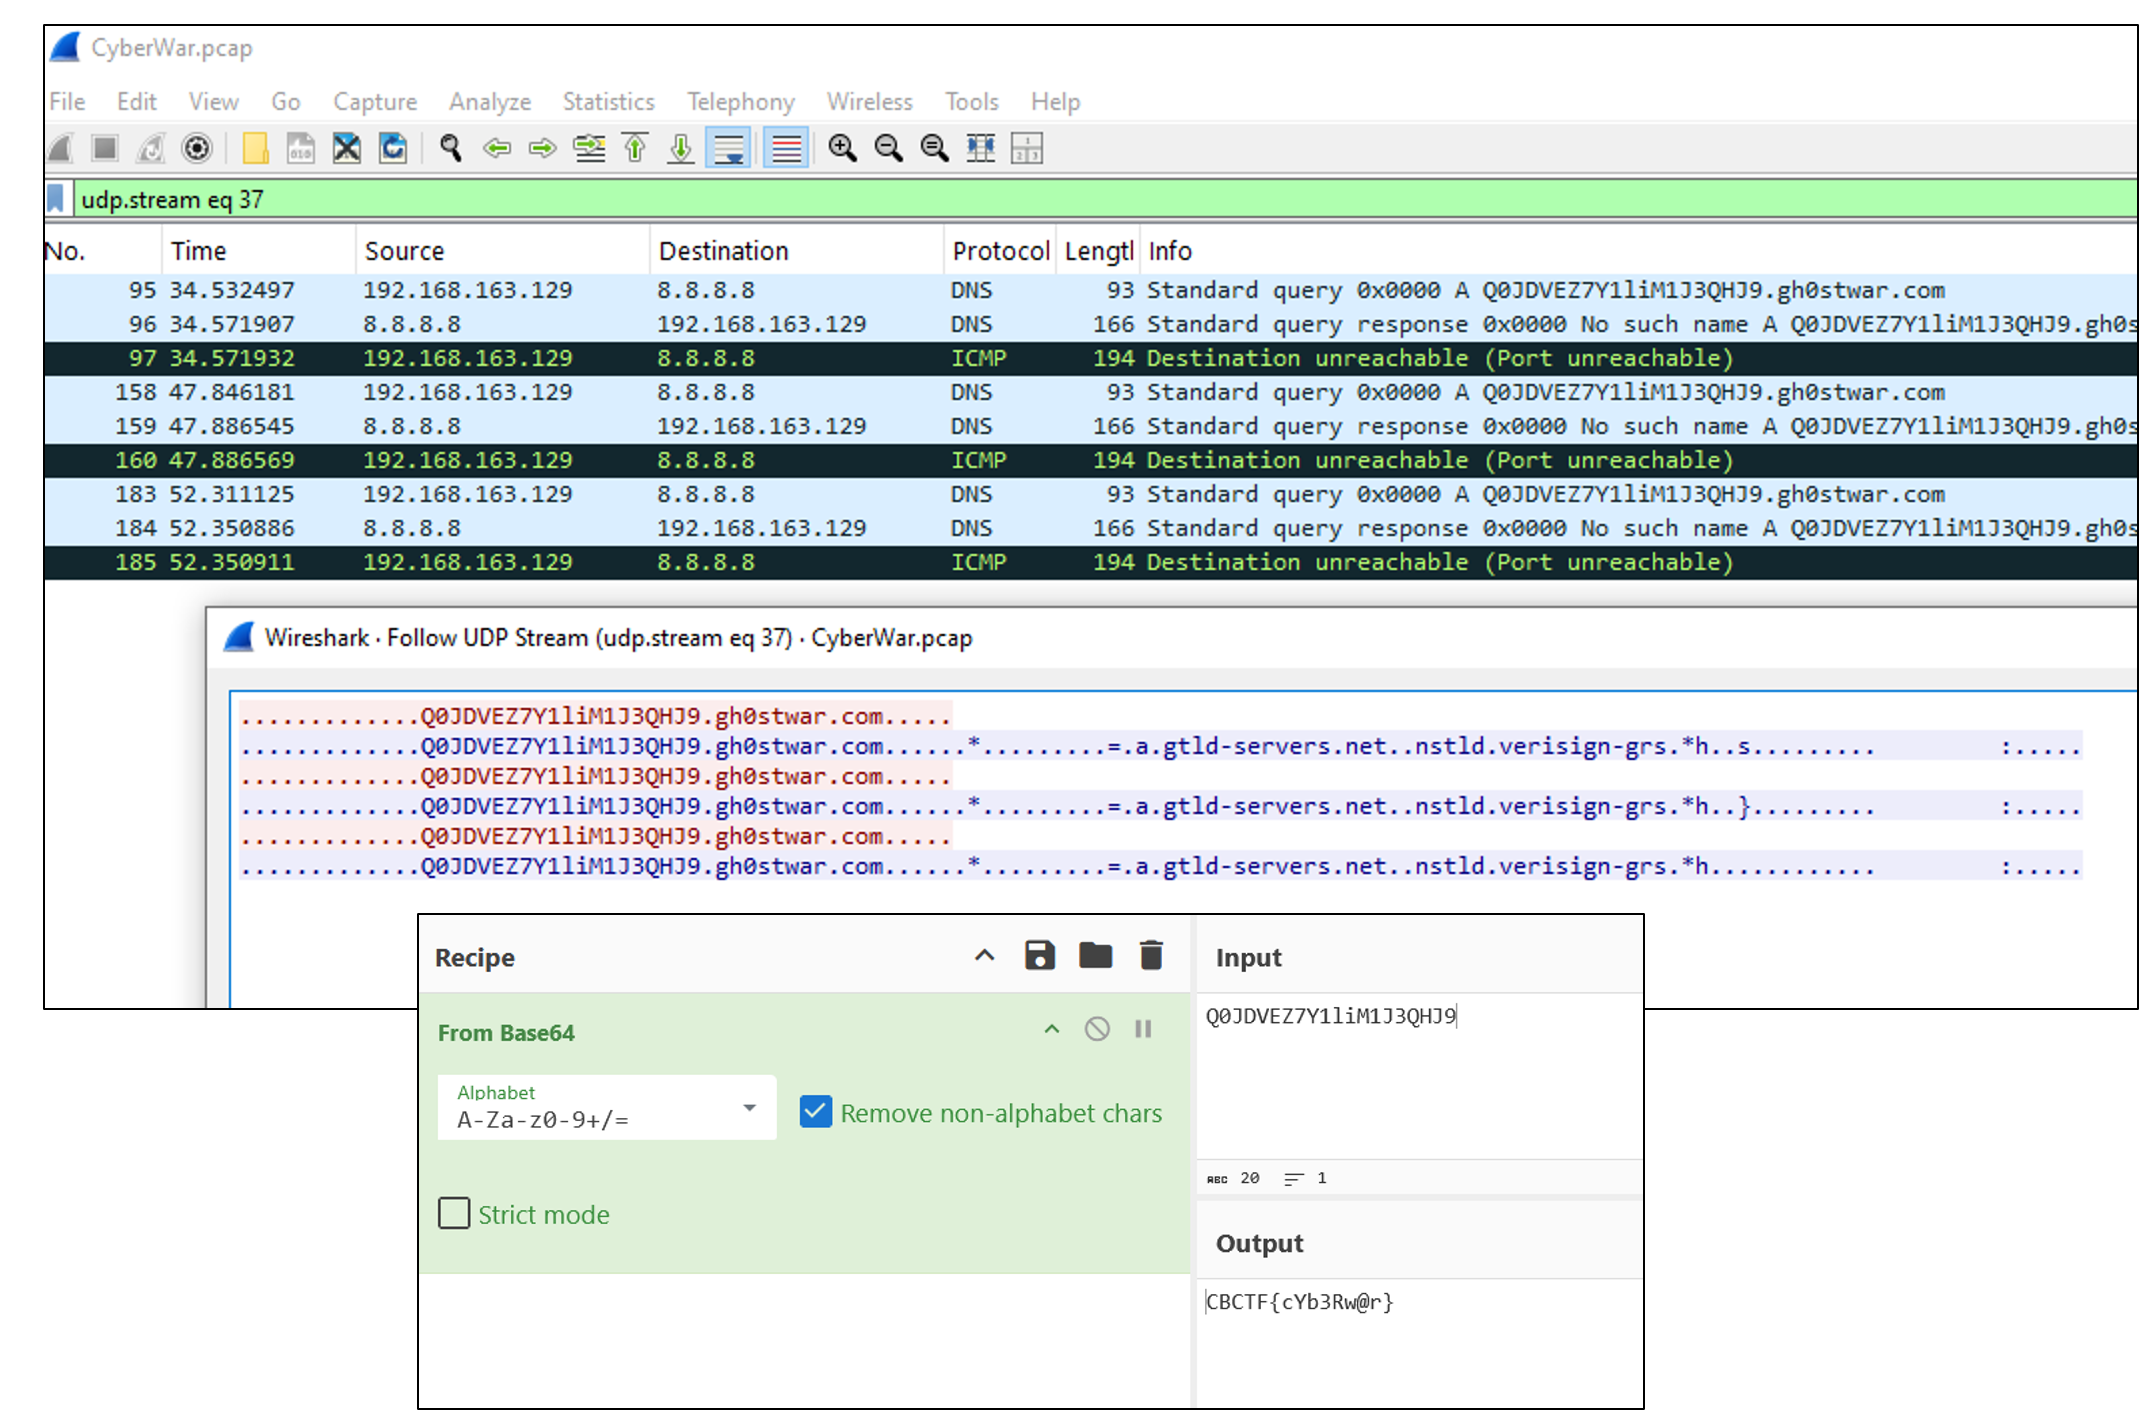Open the Analyze menu
Image resolution: width=2155 pixels, height=1417 pixels.
(490, 102)
